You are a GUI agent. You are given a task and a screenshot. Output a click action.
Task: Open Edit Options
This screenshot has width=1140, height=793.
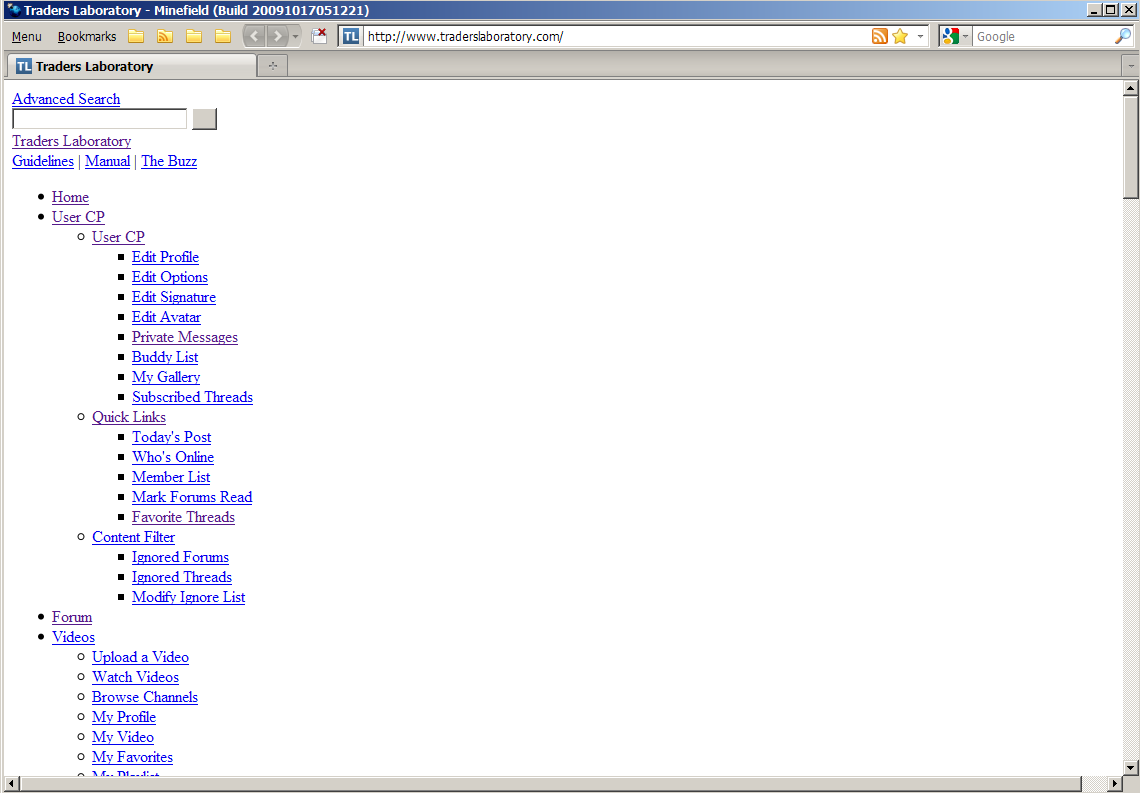coord(170,277)
